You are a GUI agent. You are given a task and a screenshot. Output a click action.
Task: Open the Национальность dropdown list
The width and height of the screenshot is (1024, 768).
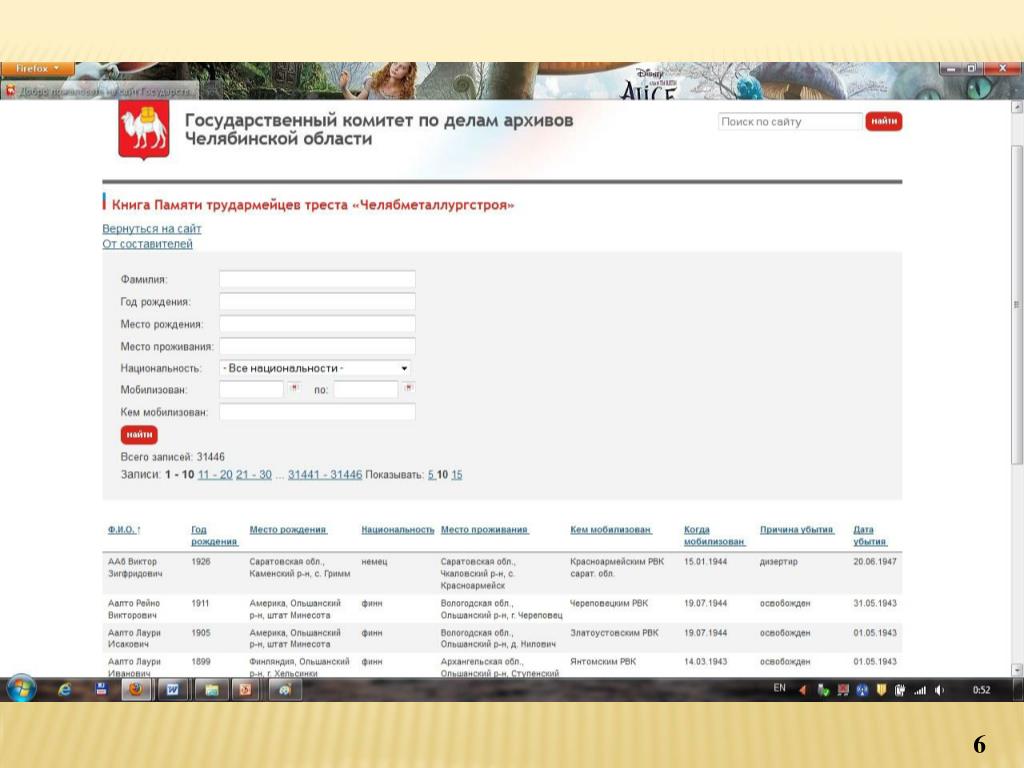(315, 368)
